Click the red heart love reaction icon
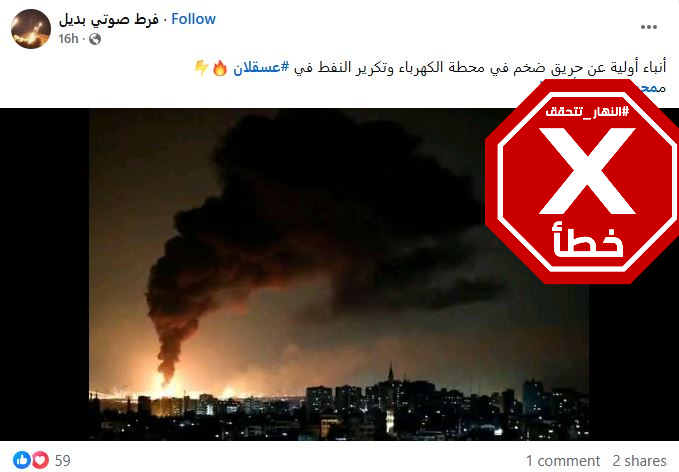 (x=41, y=460)
